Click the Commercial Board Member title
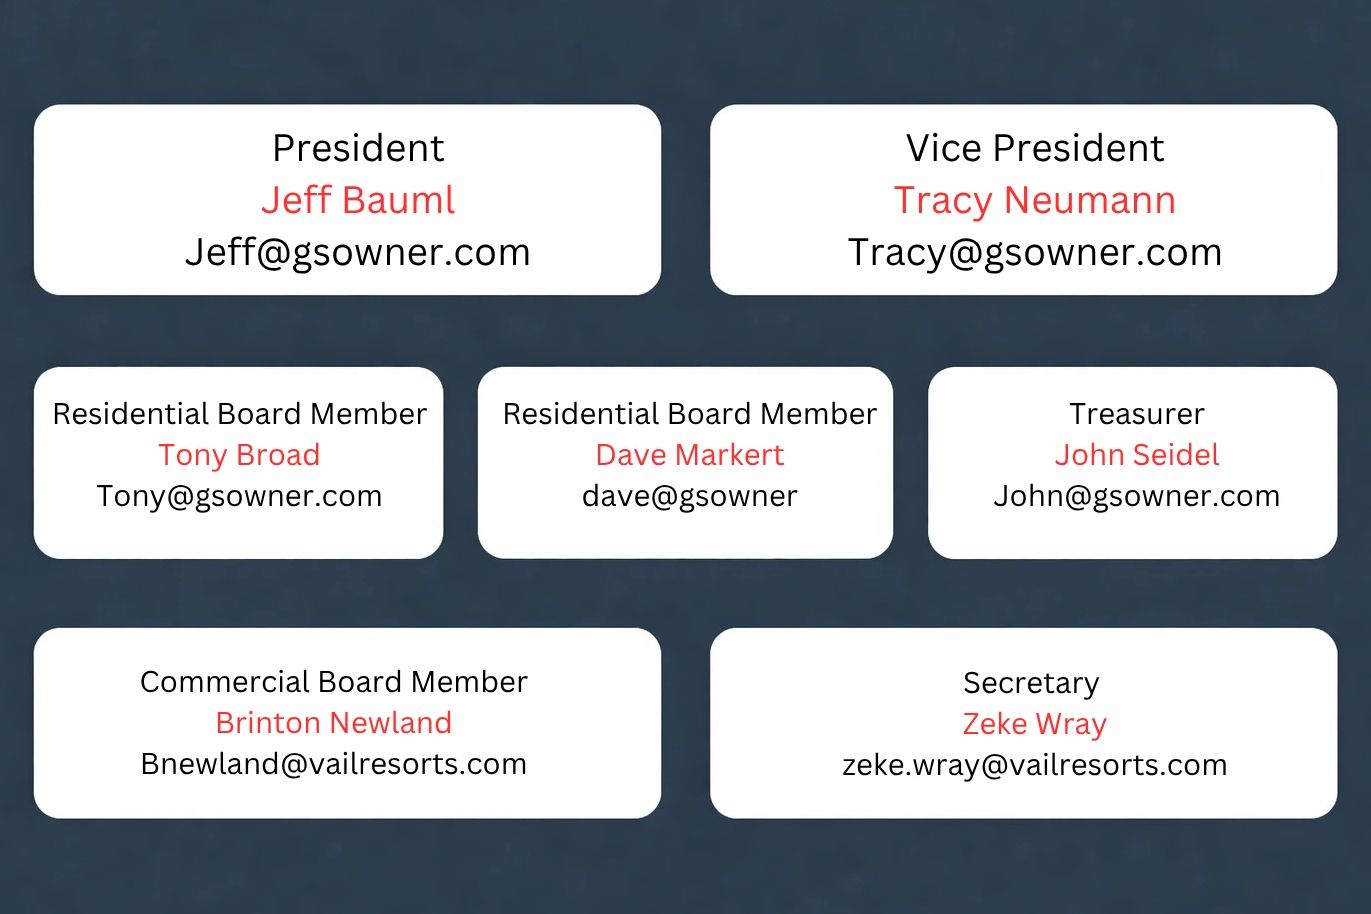Image resolution: width=1371 pixels, height=914 pixels. [x=334, y=682]
